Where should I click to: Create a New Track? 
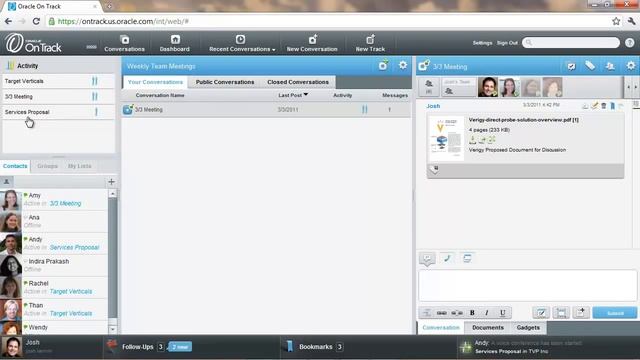(370, 44)
